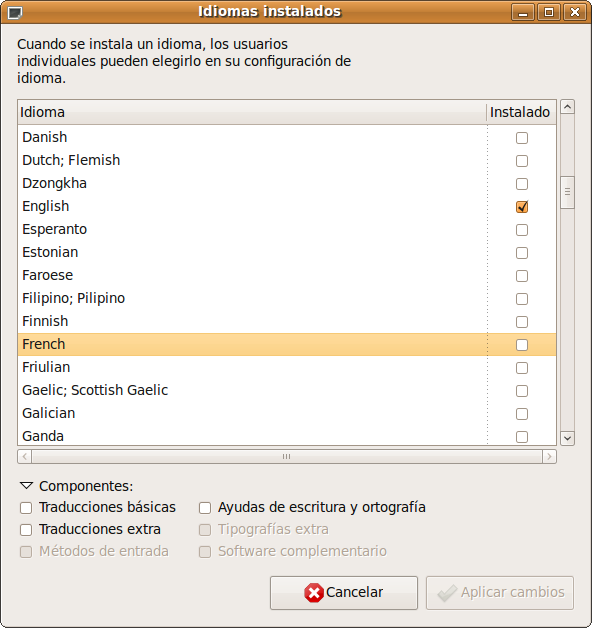Collapse the Componentes expander
This screenshot has height=628, width=592.
(x=26, y=486)
